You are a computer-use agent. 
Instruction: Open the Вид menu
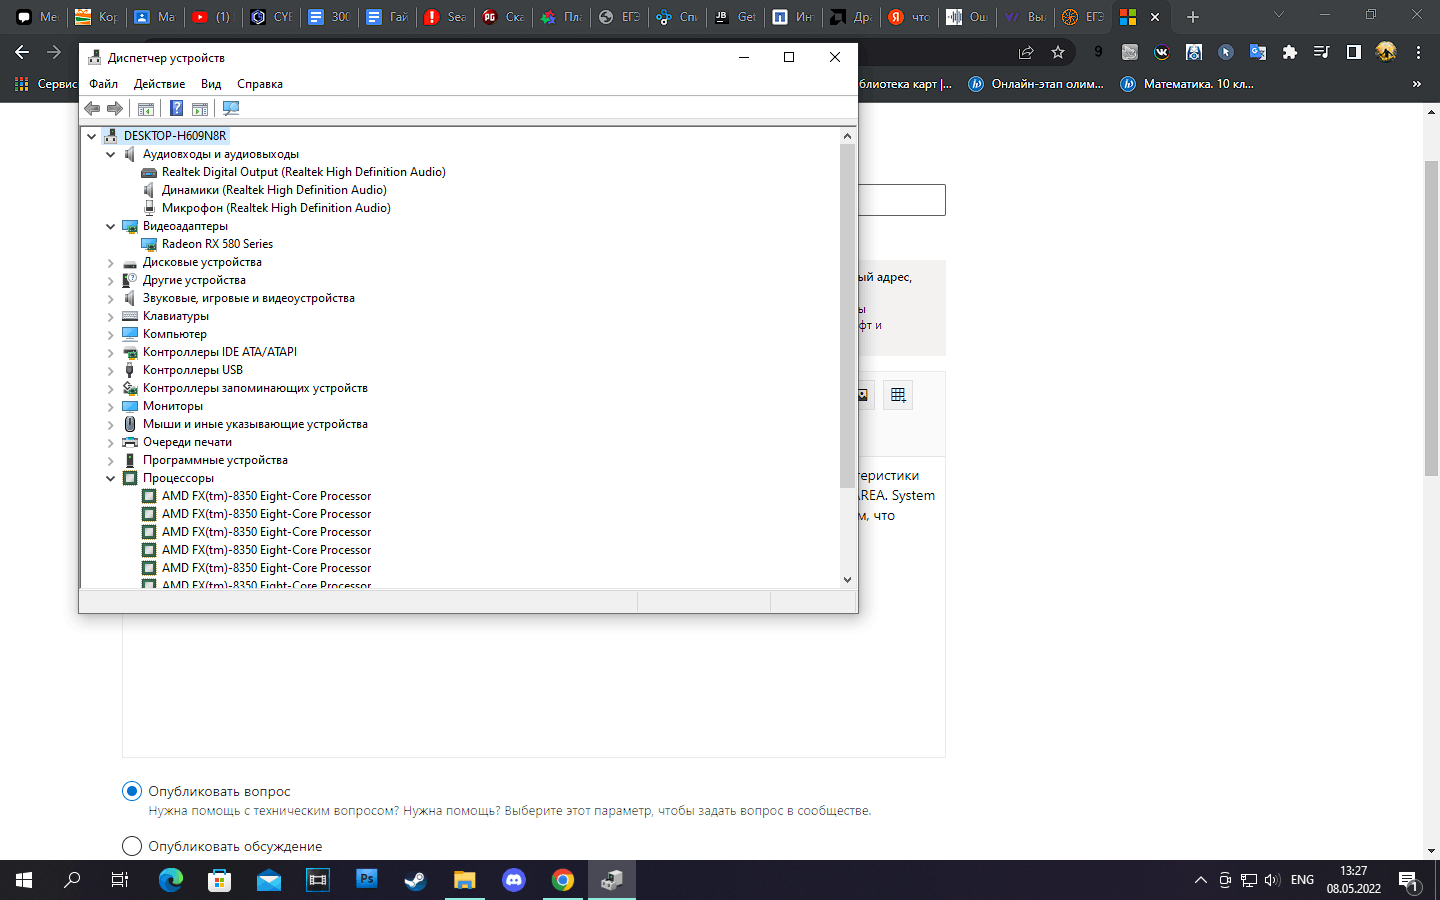tap(211, 84)
